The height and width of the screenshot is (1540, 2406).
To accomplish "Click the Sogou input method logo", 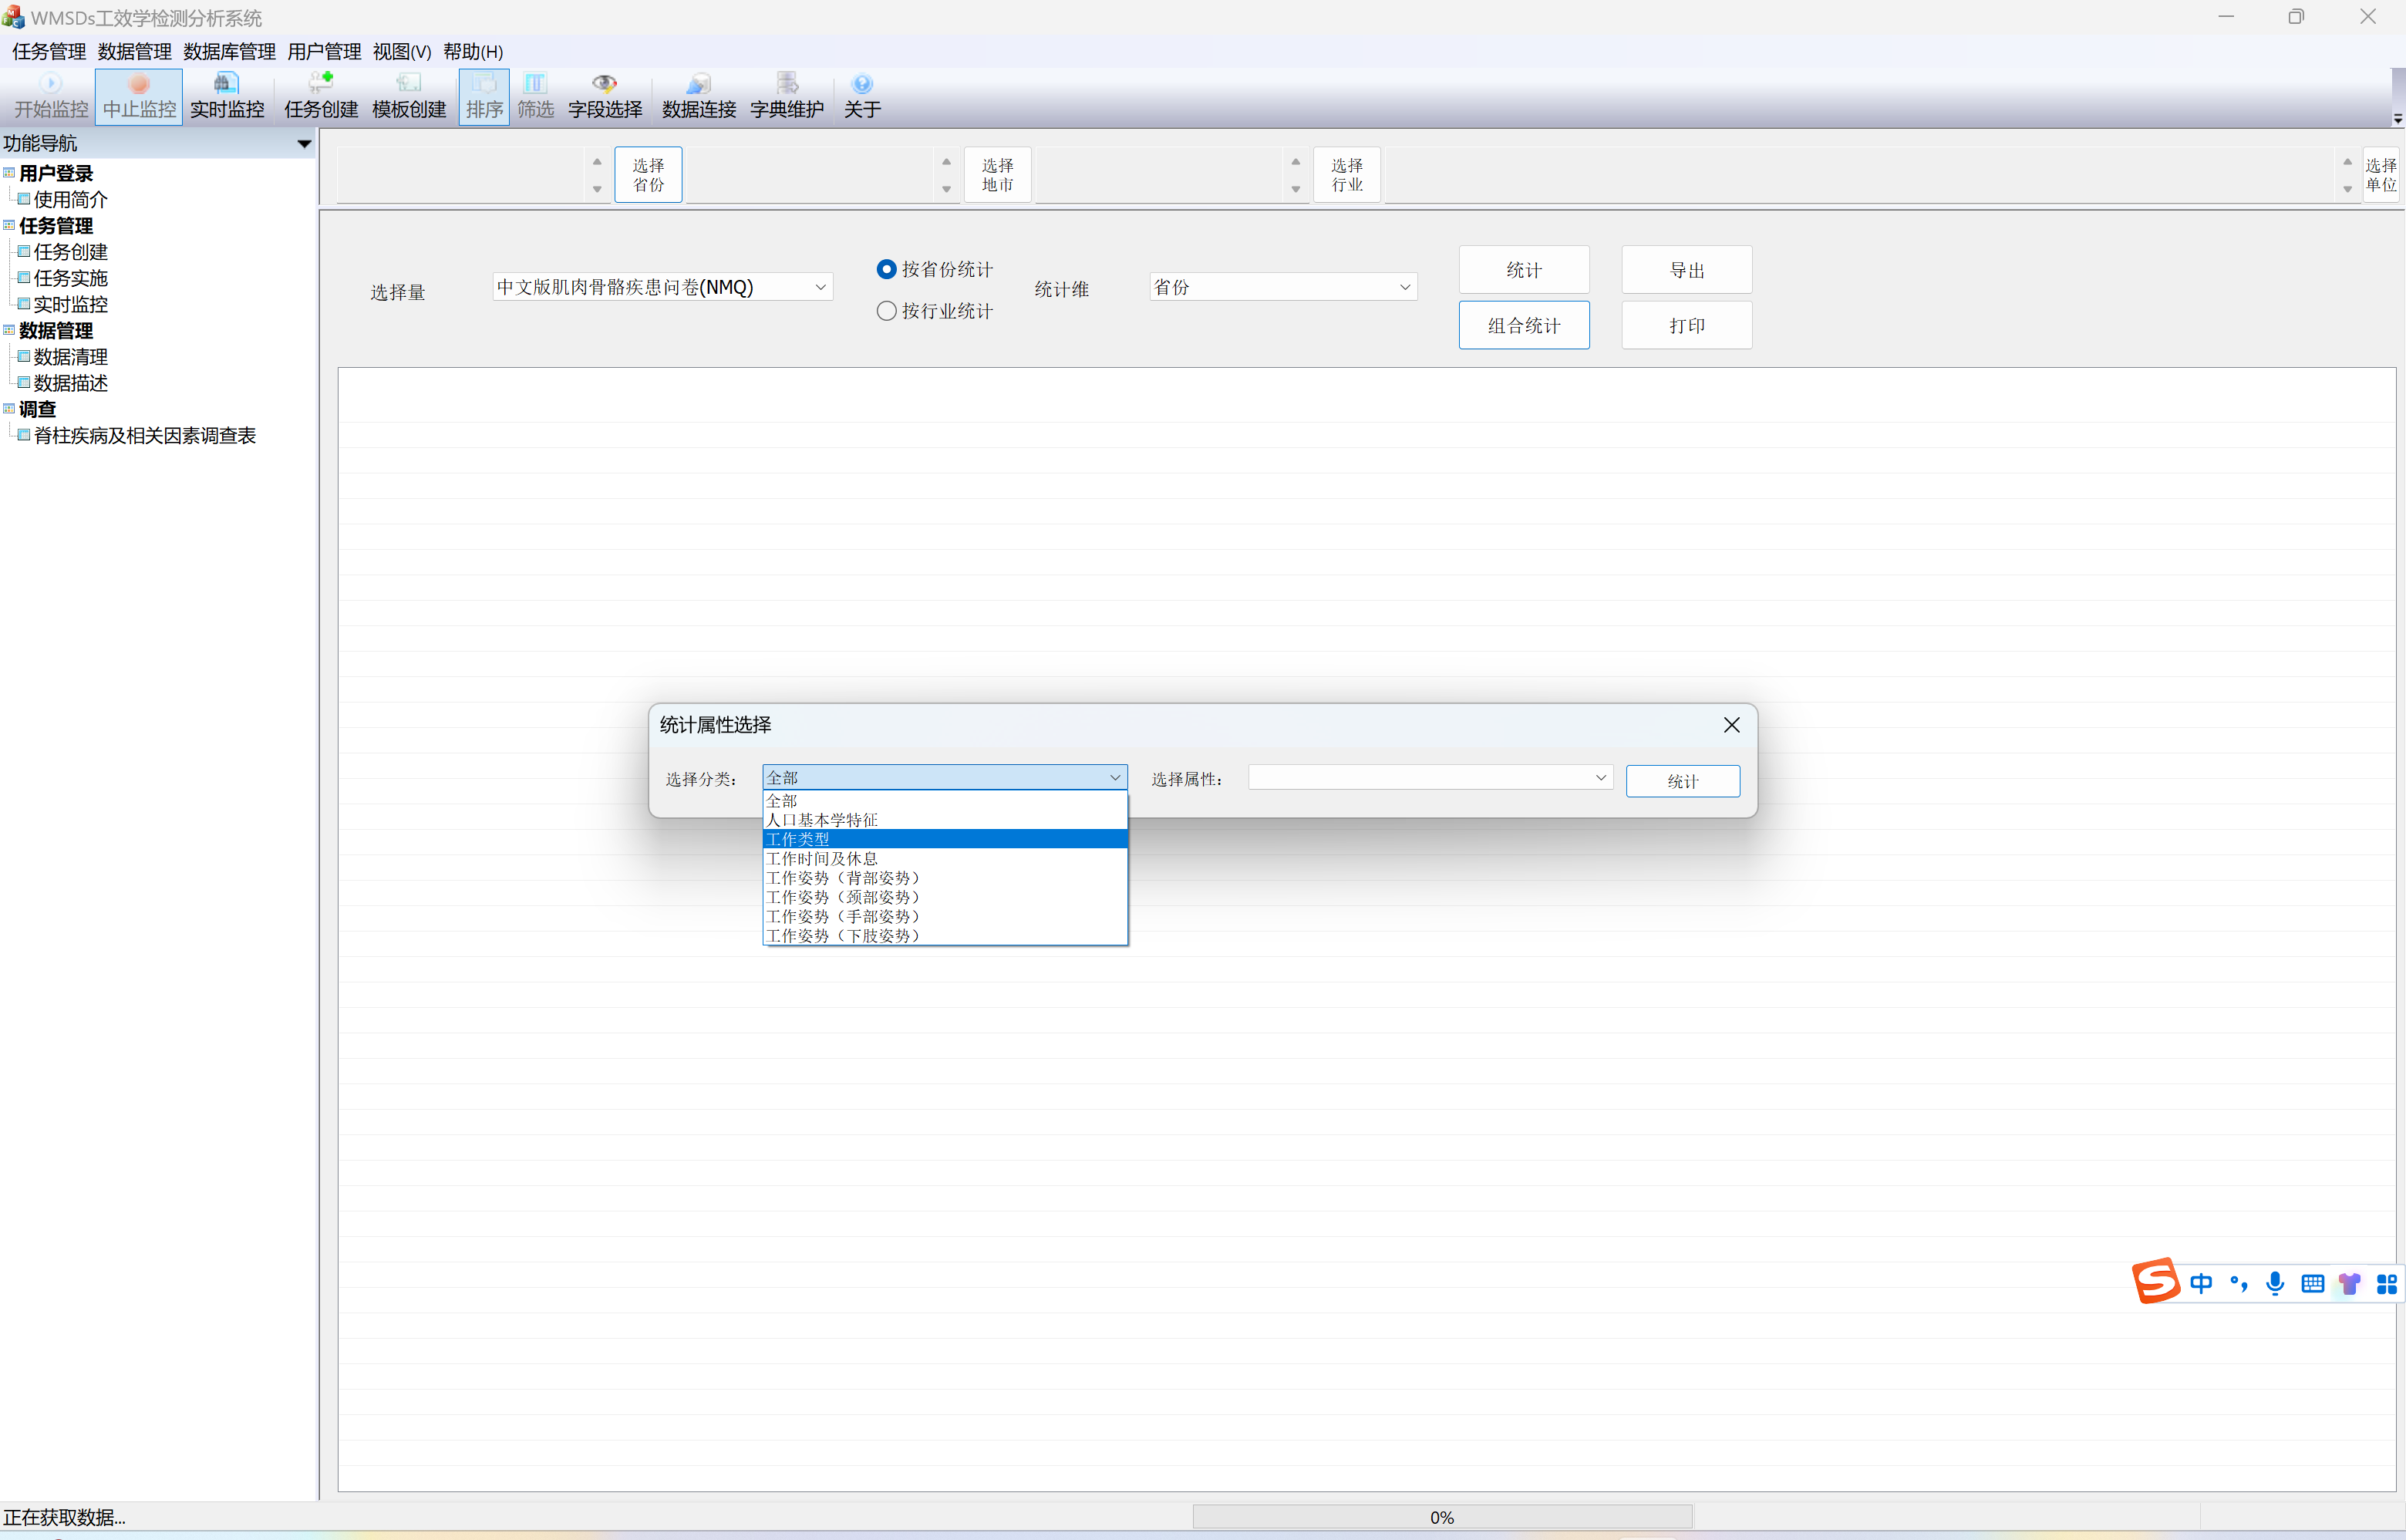I will (x=2155, y=1281).
